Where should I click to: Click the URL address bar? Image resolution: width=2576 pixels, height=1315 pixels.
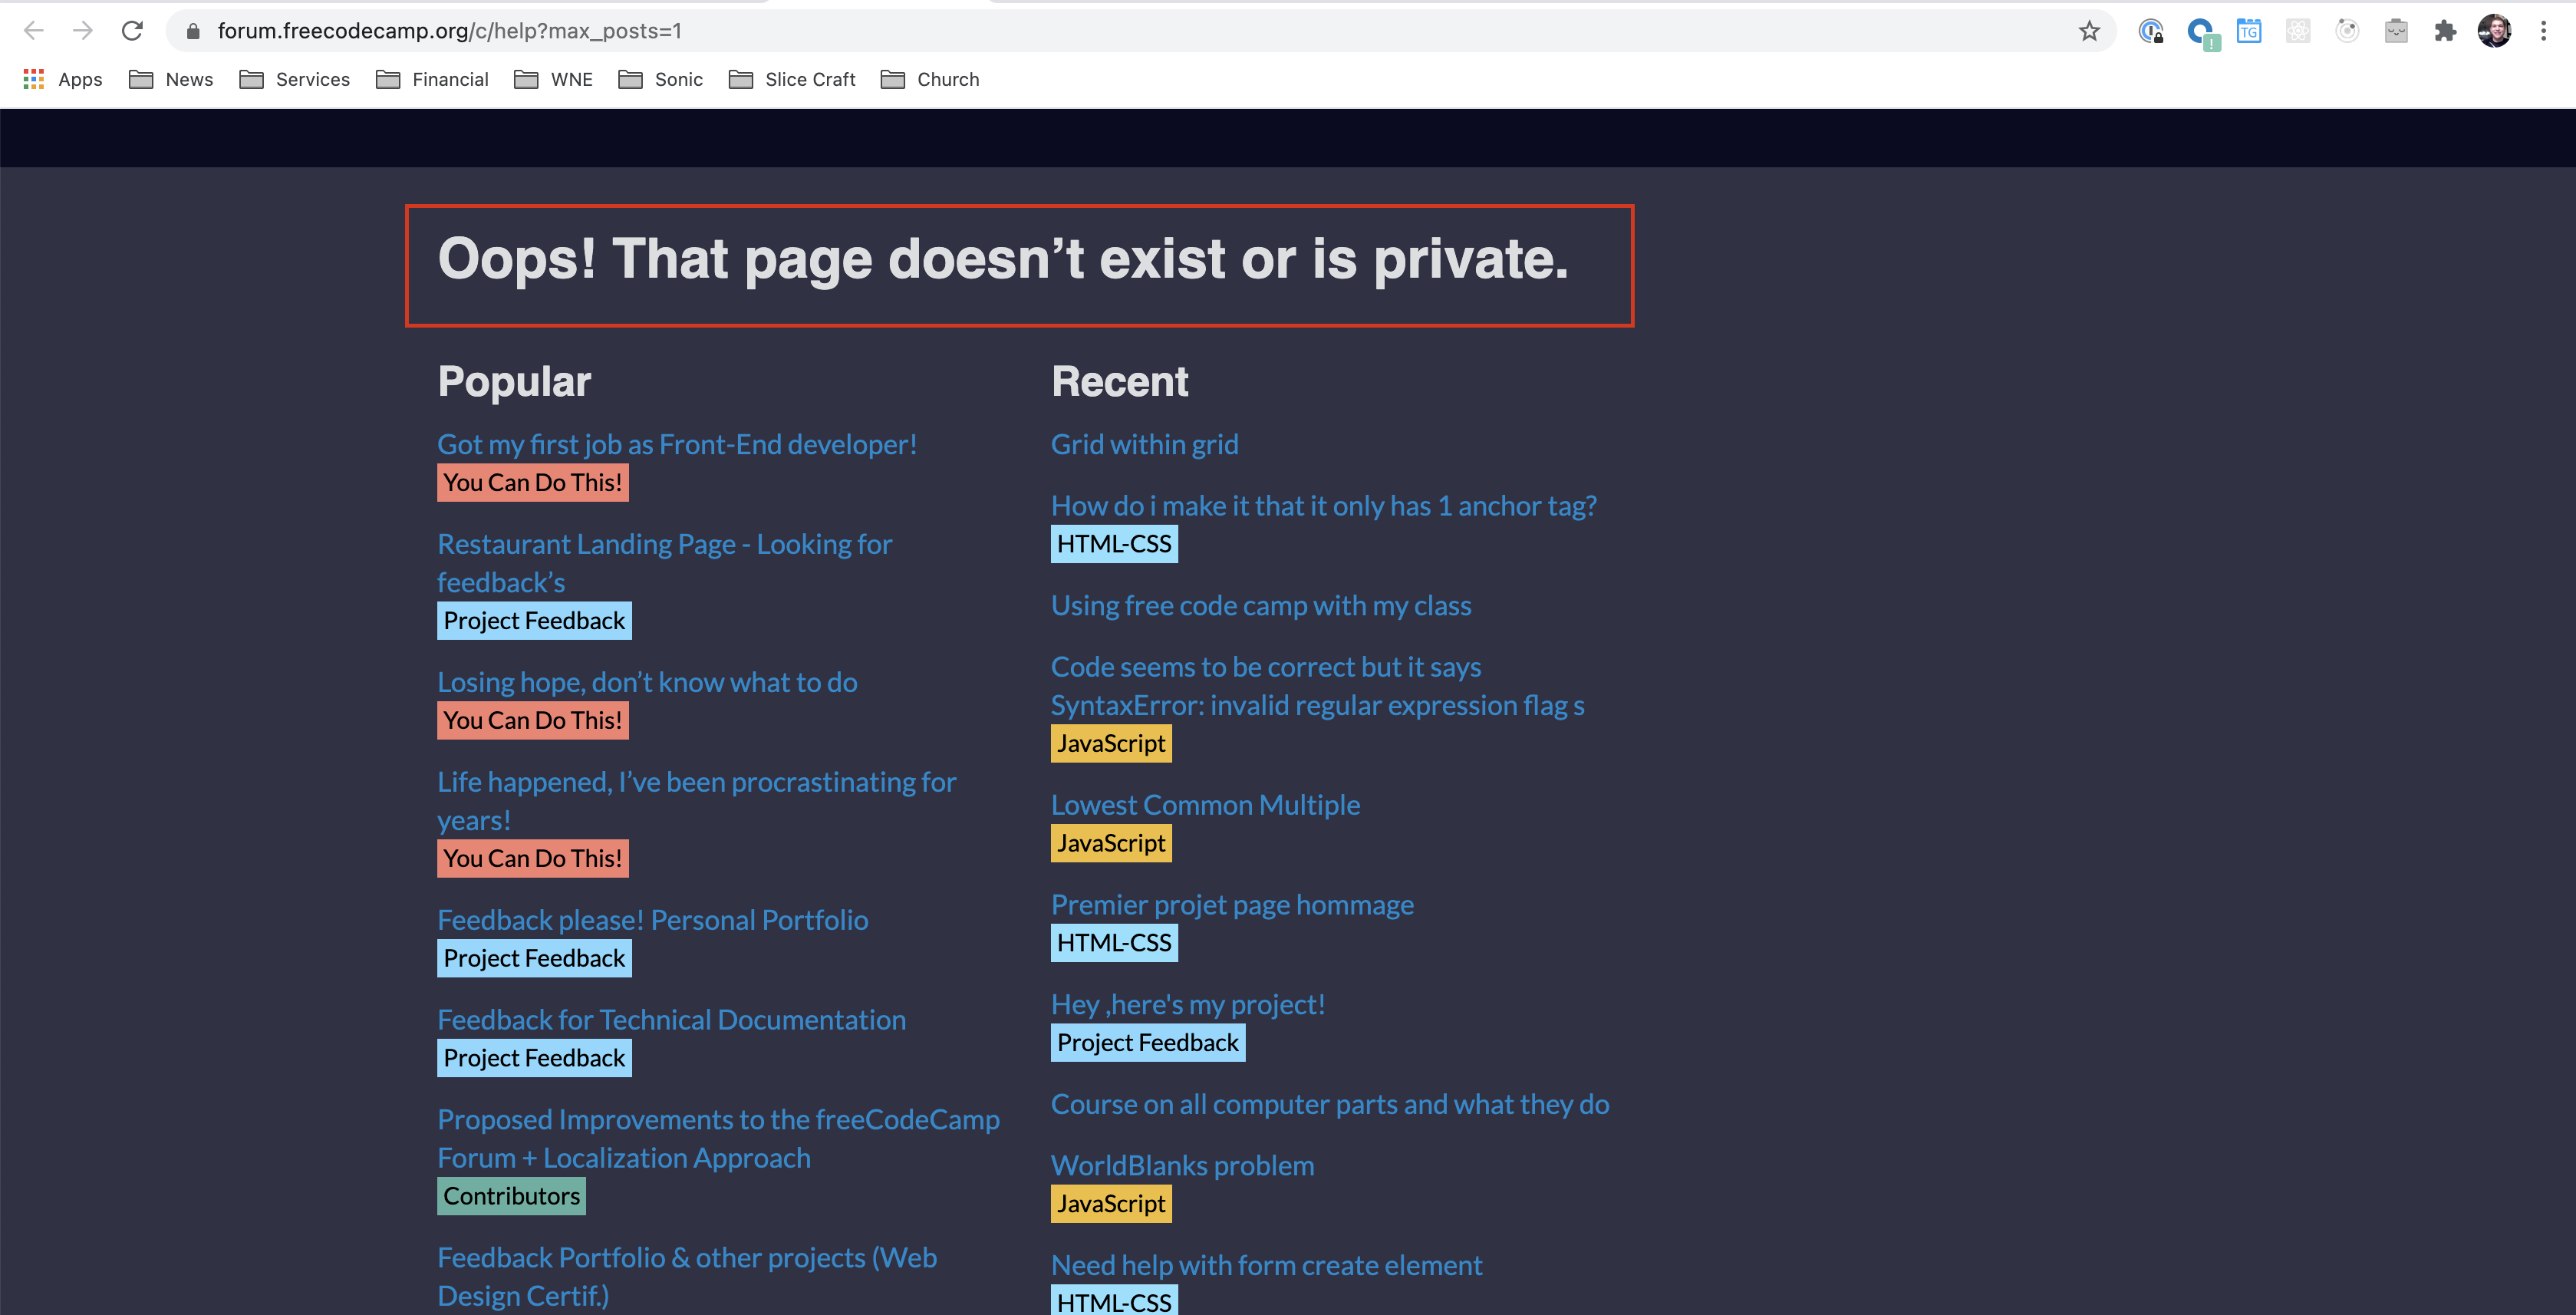pyautogui.click(x=1100, y=31)
